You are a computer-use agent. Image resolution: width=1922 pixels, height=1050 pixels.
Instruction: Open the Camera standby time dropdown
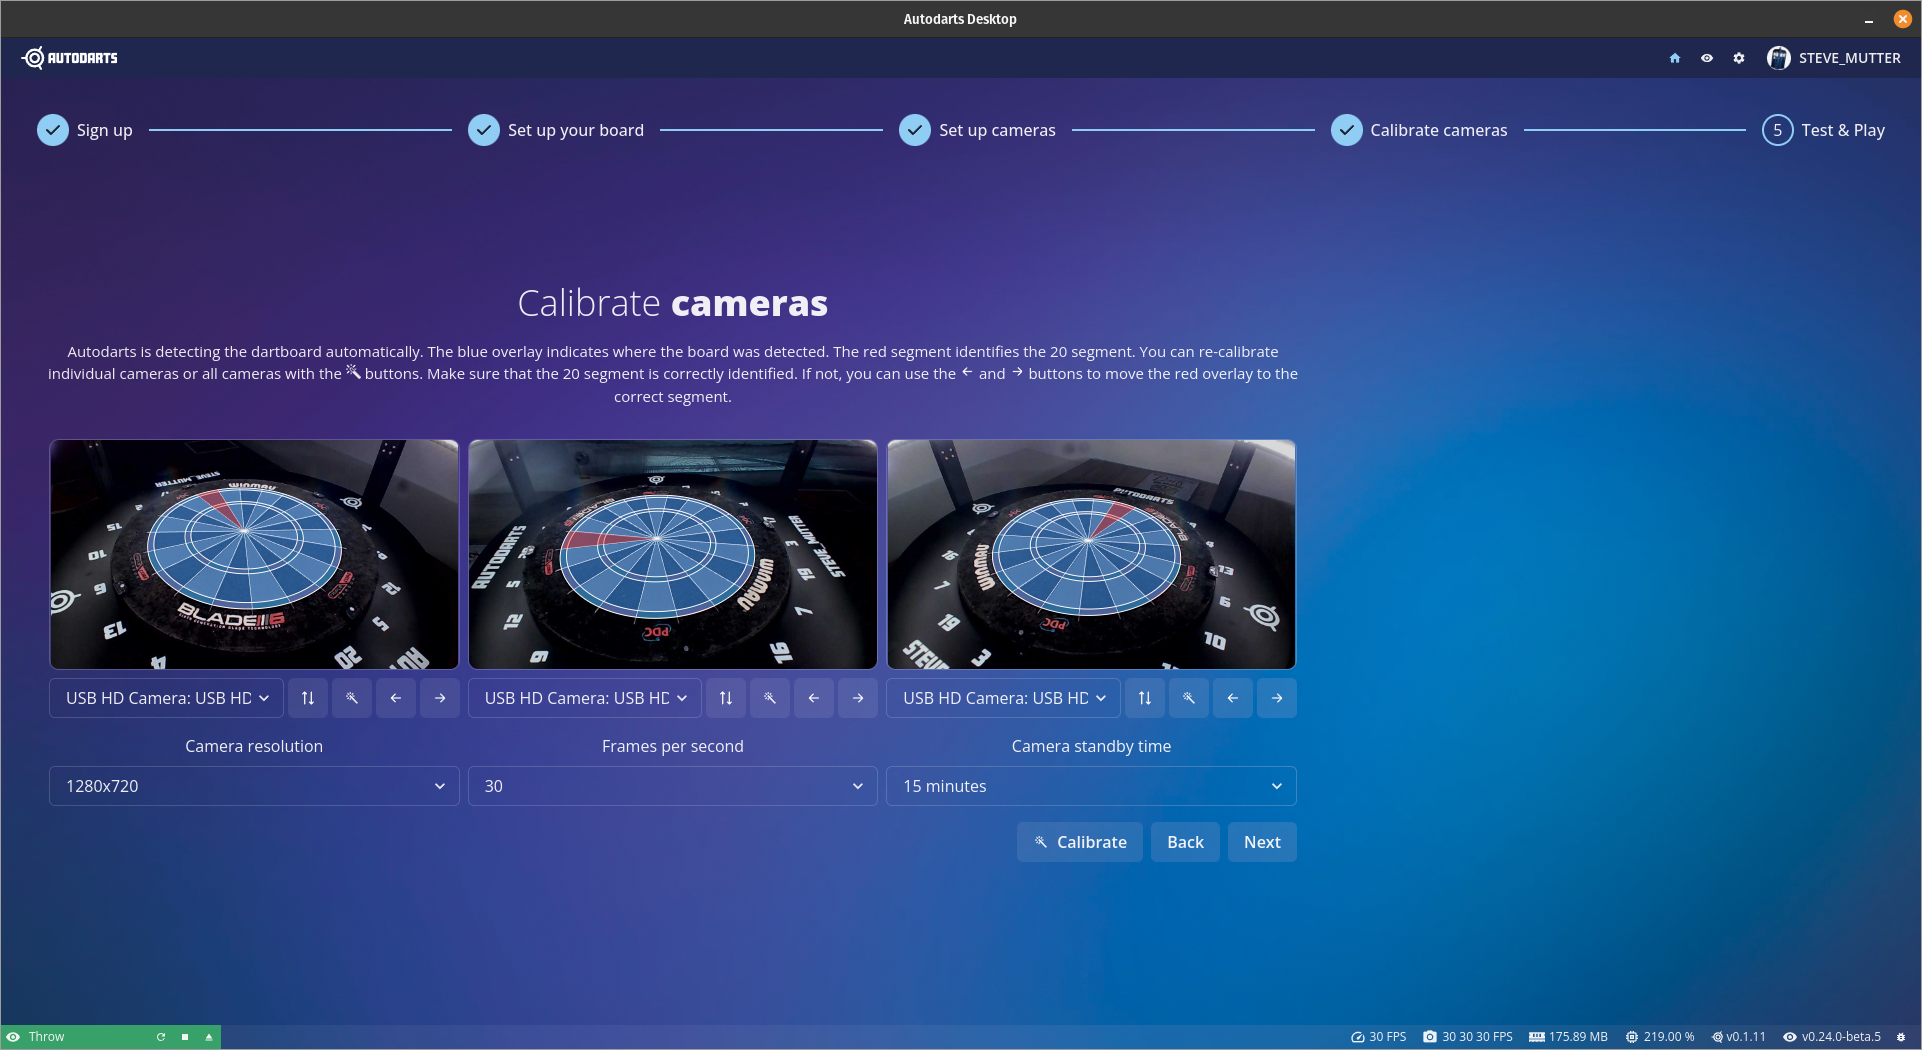1091,786
